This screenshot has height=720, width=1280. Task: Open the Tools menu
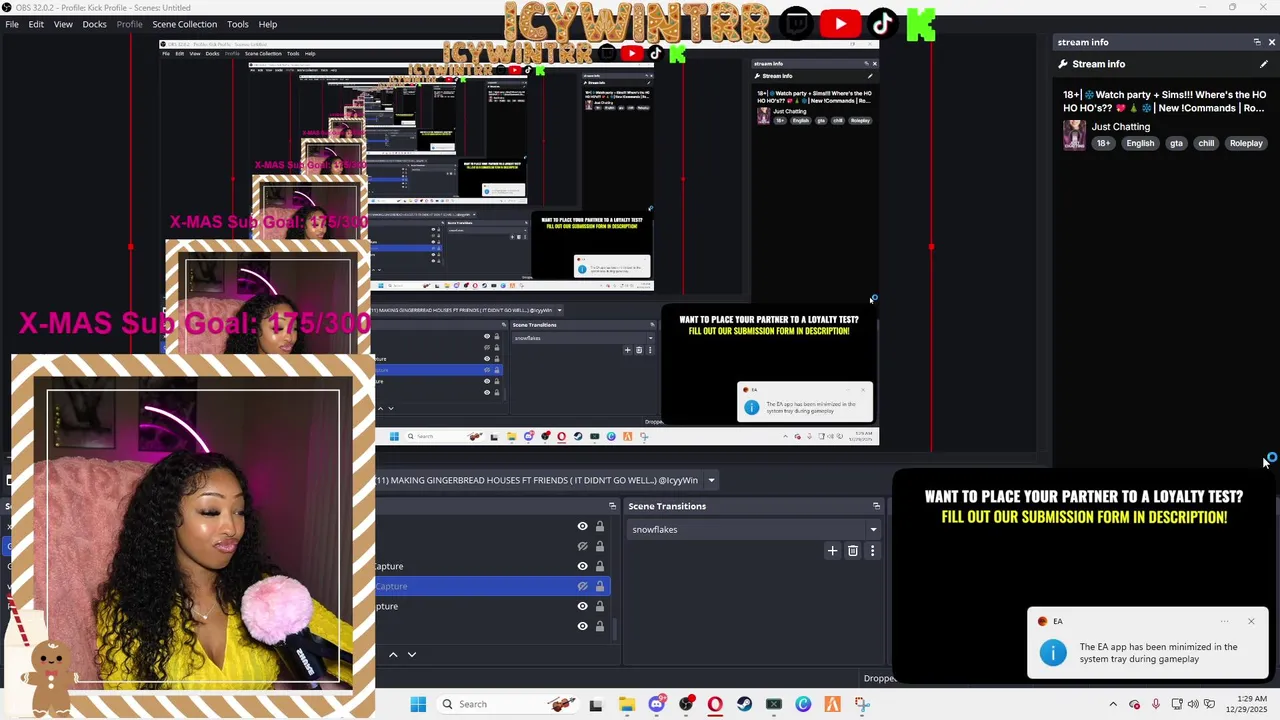(237, 24)
